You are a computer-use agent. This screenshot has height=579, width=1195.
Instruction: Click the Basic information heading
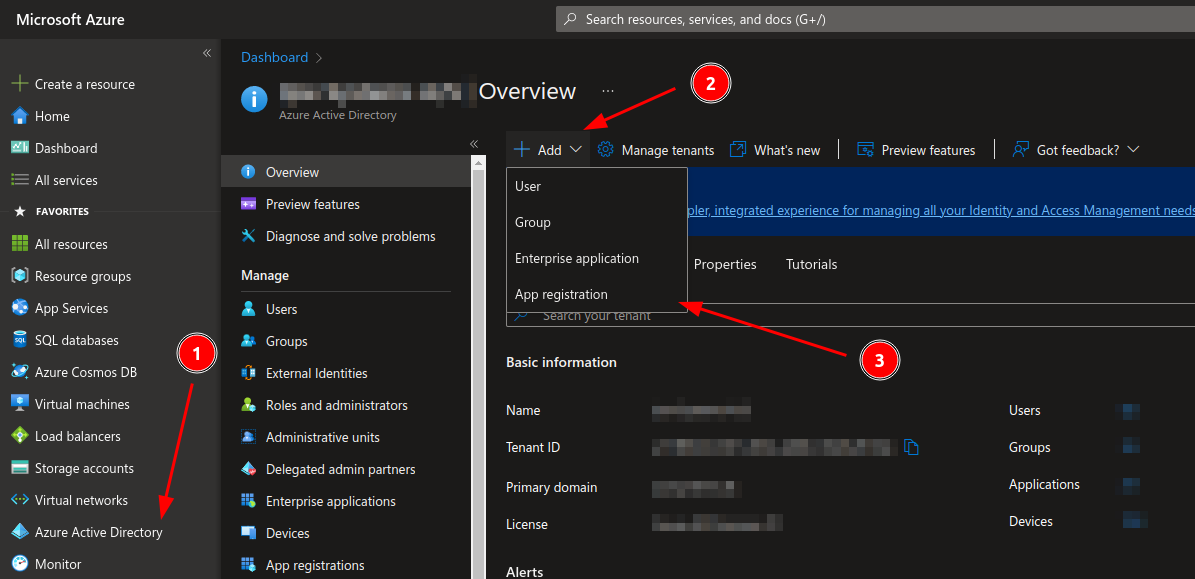tap(561, 363)
